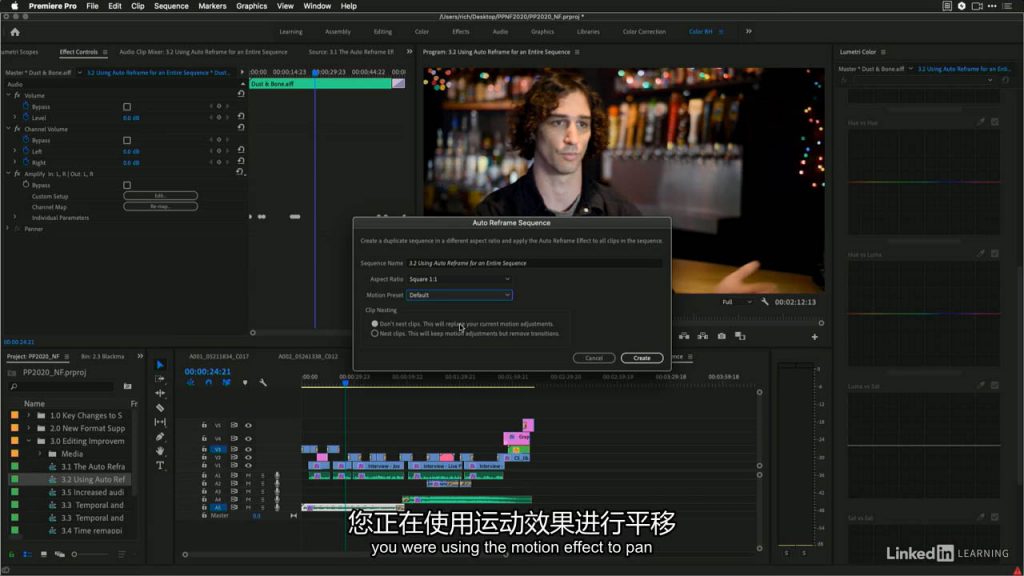Open the Markers menu
The height and width of the screenshot is (576, 1024).
(212, 6)
